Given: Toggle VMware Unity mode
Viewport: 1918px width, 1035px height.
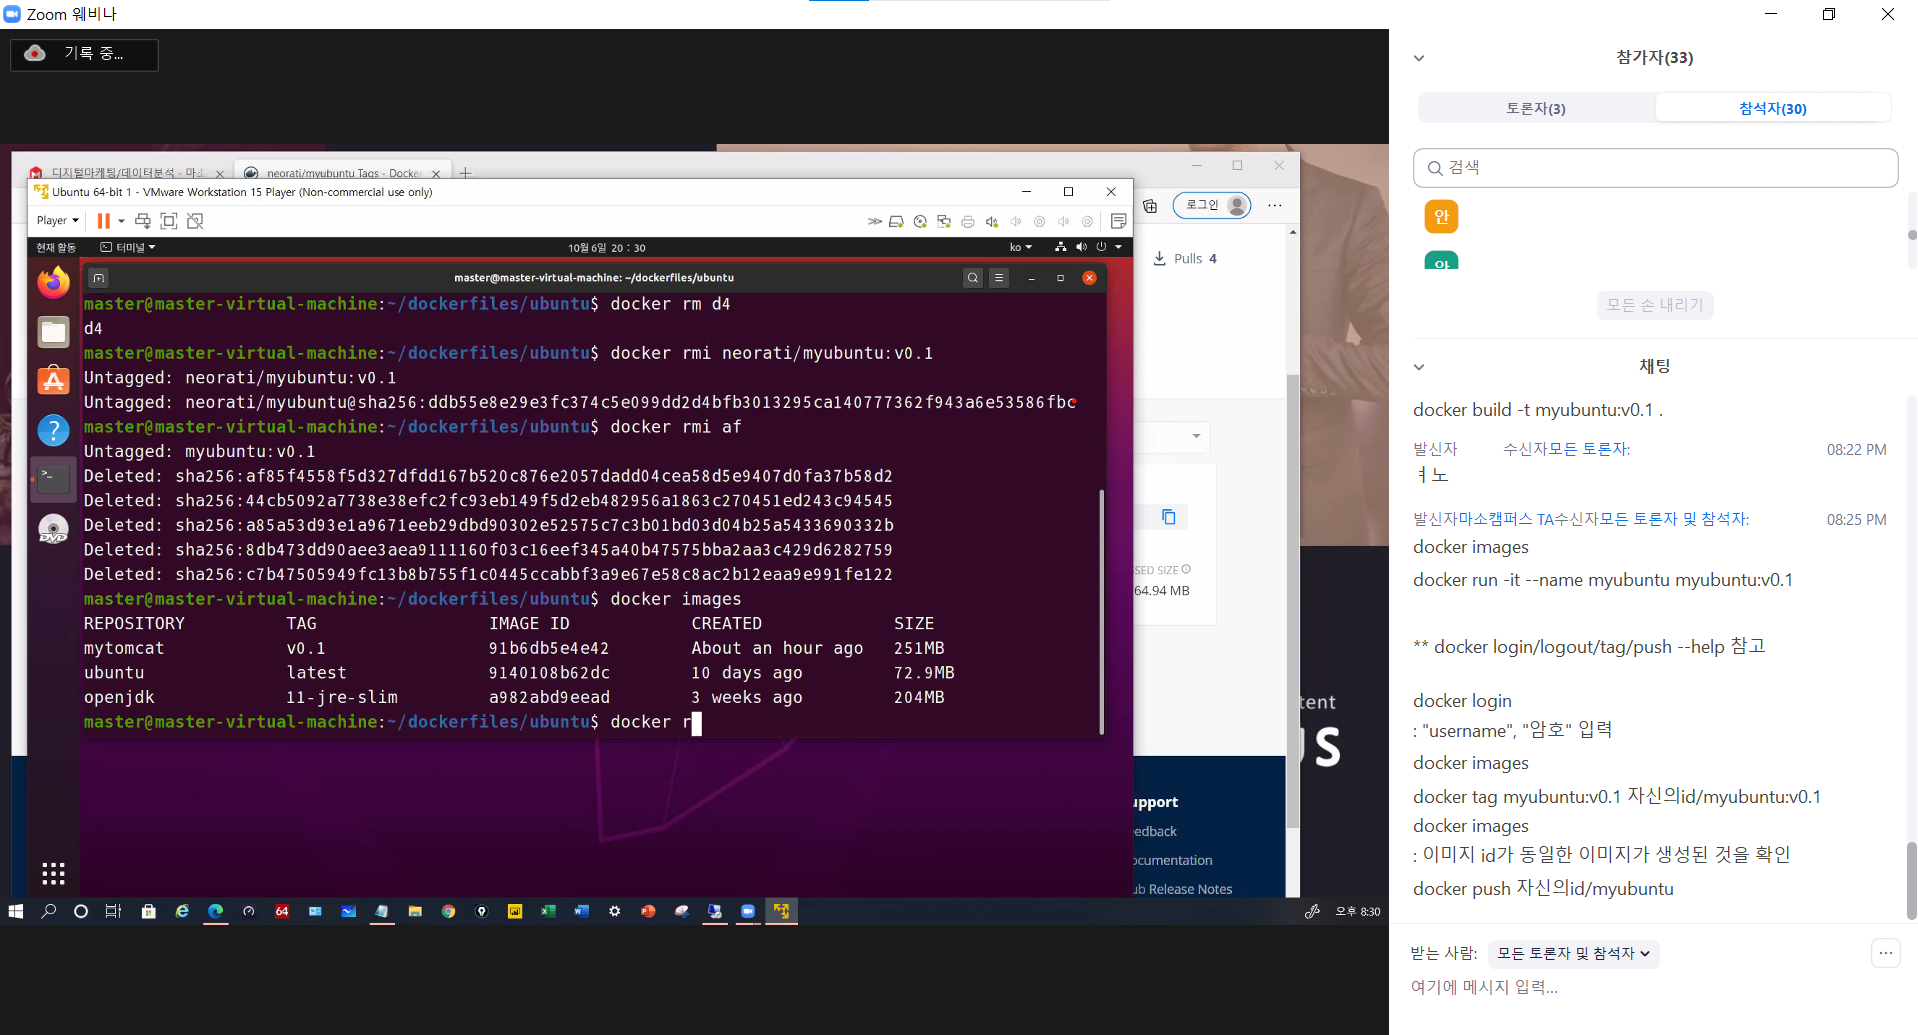Looking at the screenshot, I should (195, 221).
